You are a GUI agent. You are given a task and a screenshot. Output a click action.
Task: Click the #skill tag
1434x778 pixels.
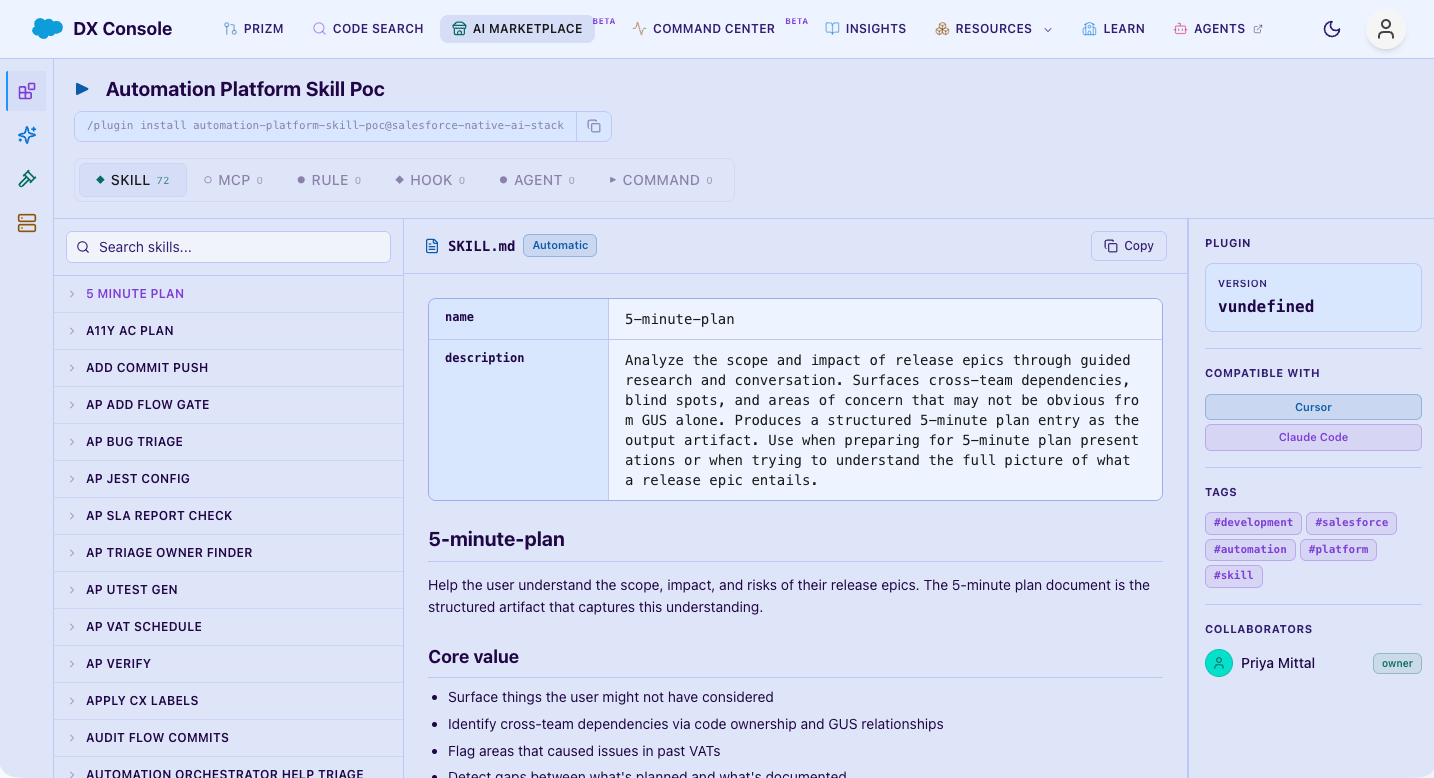1234,576
